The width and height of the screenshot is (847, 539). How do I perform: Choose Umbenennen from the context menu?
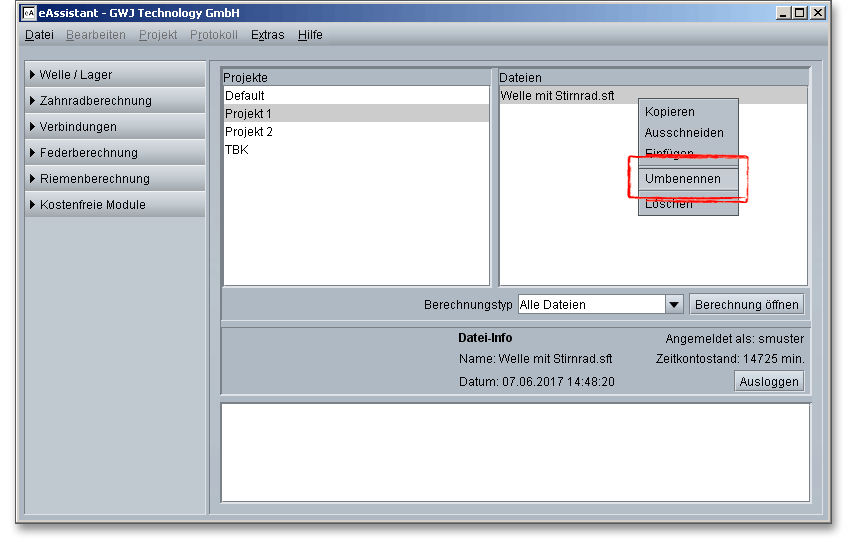click(x=682, y=179)
